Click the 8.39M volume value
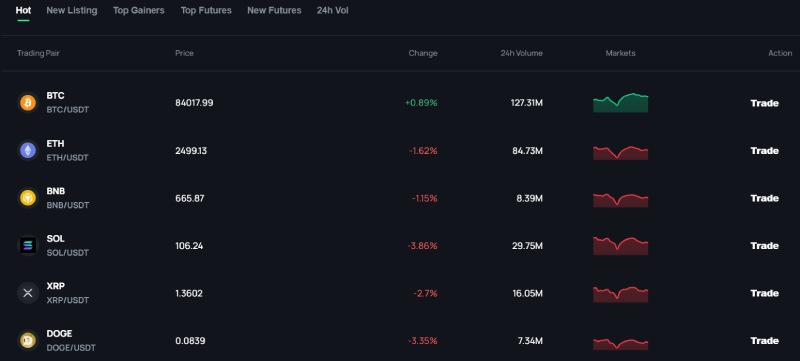The width and height of the screenshot is (800, 361). pyautogui.click(x=530, y=198)
